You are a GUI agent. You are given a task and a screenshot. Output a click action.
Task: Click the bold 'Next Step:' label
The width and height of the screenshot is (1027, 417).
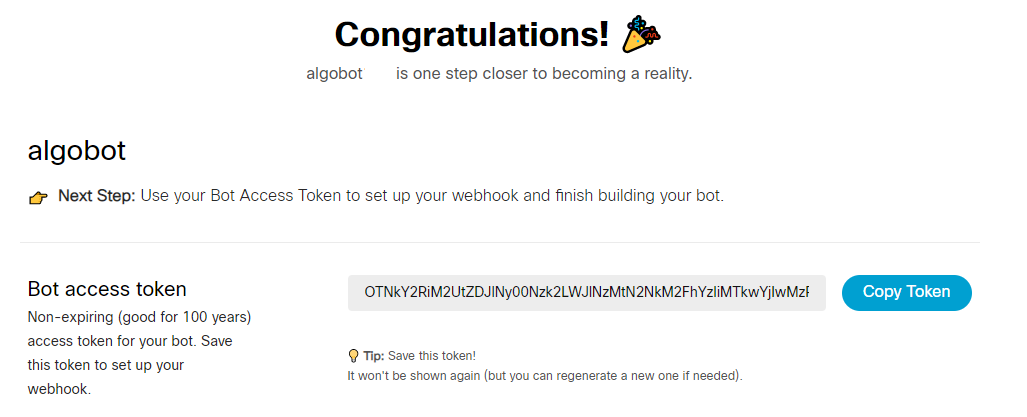click(x=96, y=196)
